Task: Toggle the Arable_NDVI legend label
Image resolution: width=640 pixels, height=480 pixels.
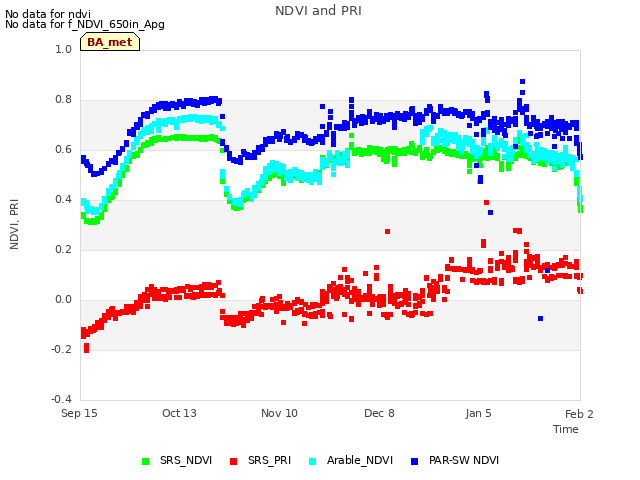Action: 360,460
